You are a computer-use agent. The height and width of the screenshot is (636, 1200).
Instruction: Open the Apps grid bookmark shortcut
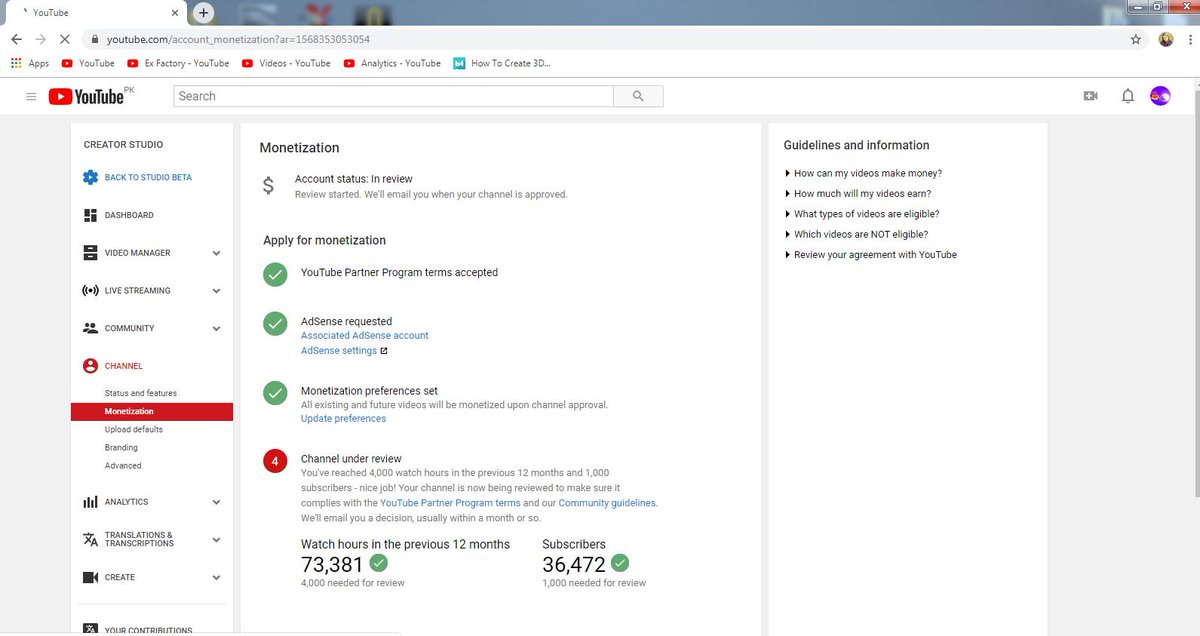pyautogui.click(x=30, y=63)
